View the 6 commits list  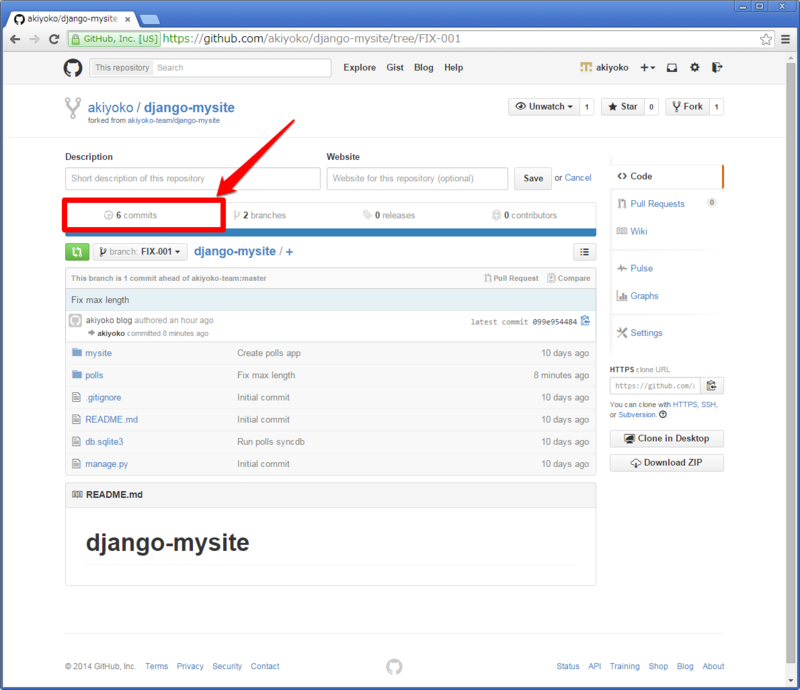131,215
